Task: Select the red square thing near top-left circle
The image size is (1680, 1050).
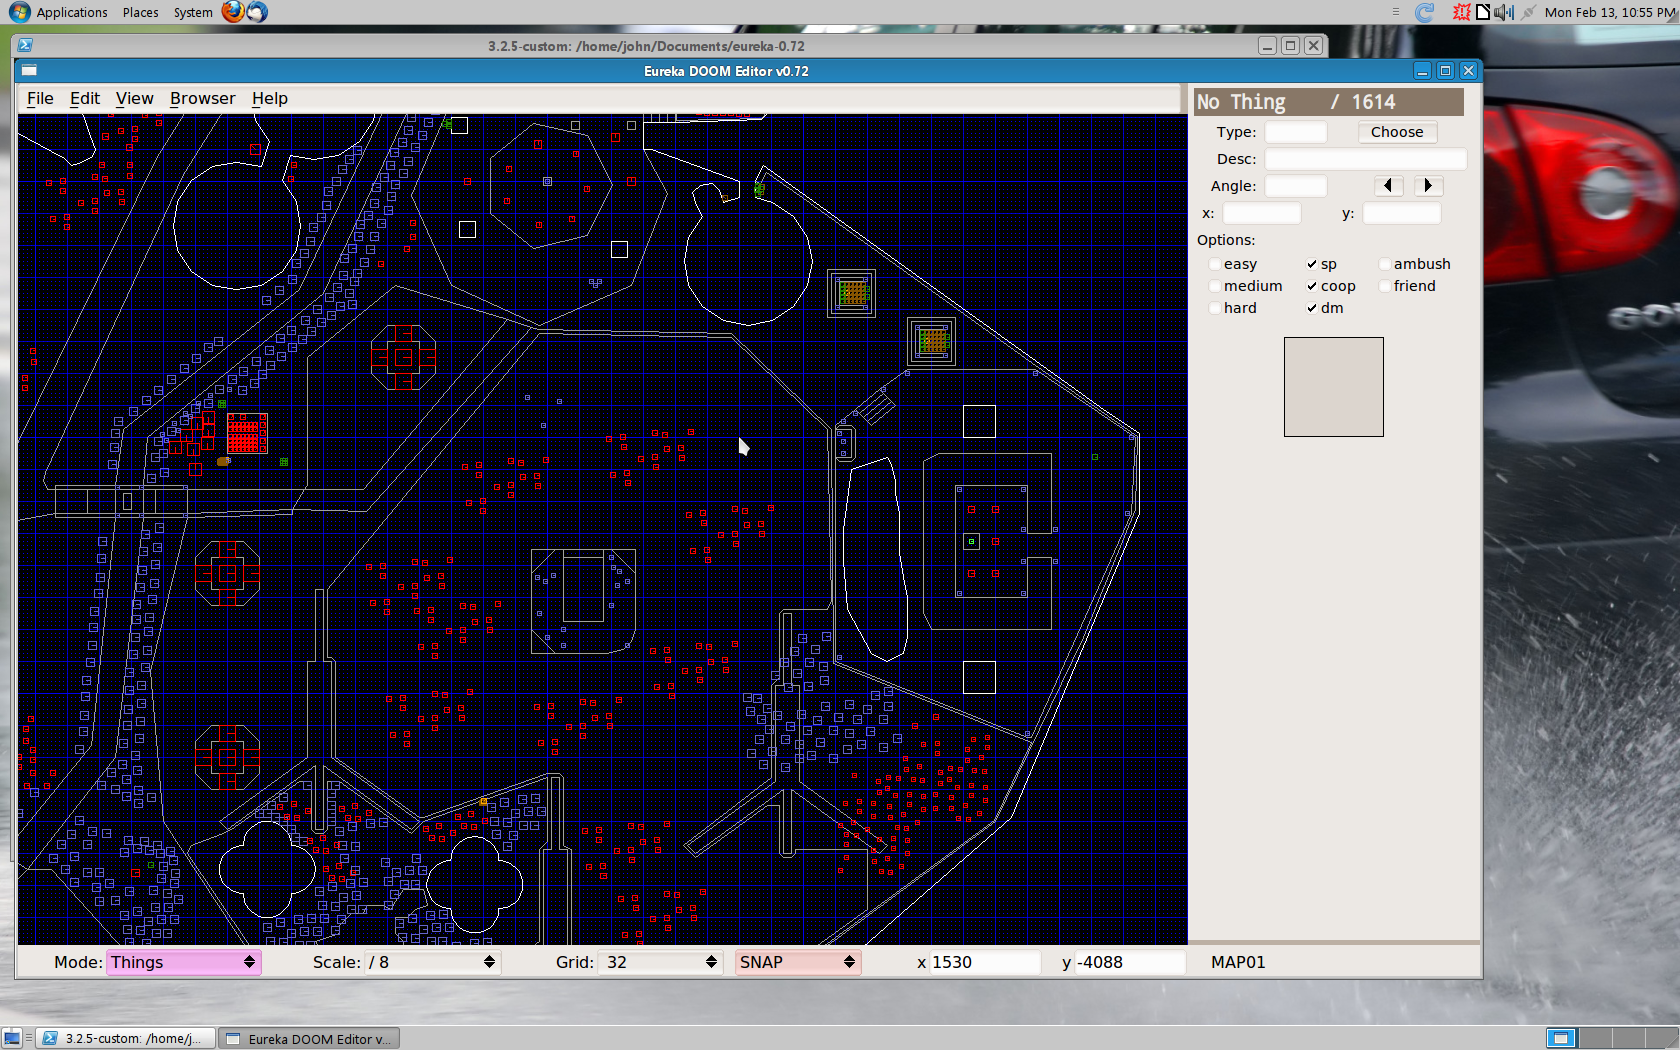Action: coord(256,149)
